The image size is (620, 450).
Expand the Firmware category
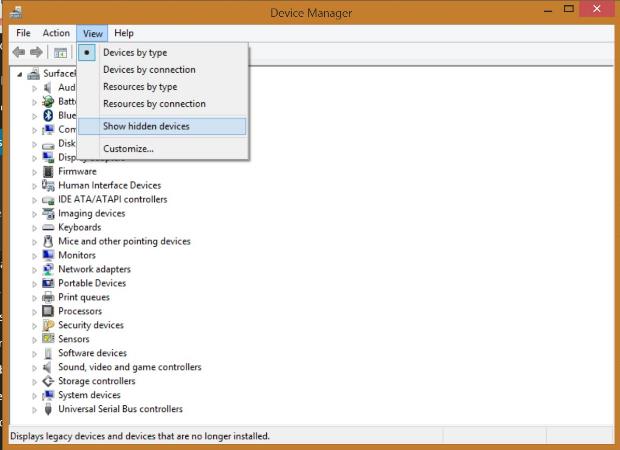click(x=34, y=172)
